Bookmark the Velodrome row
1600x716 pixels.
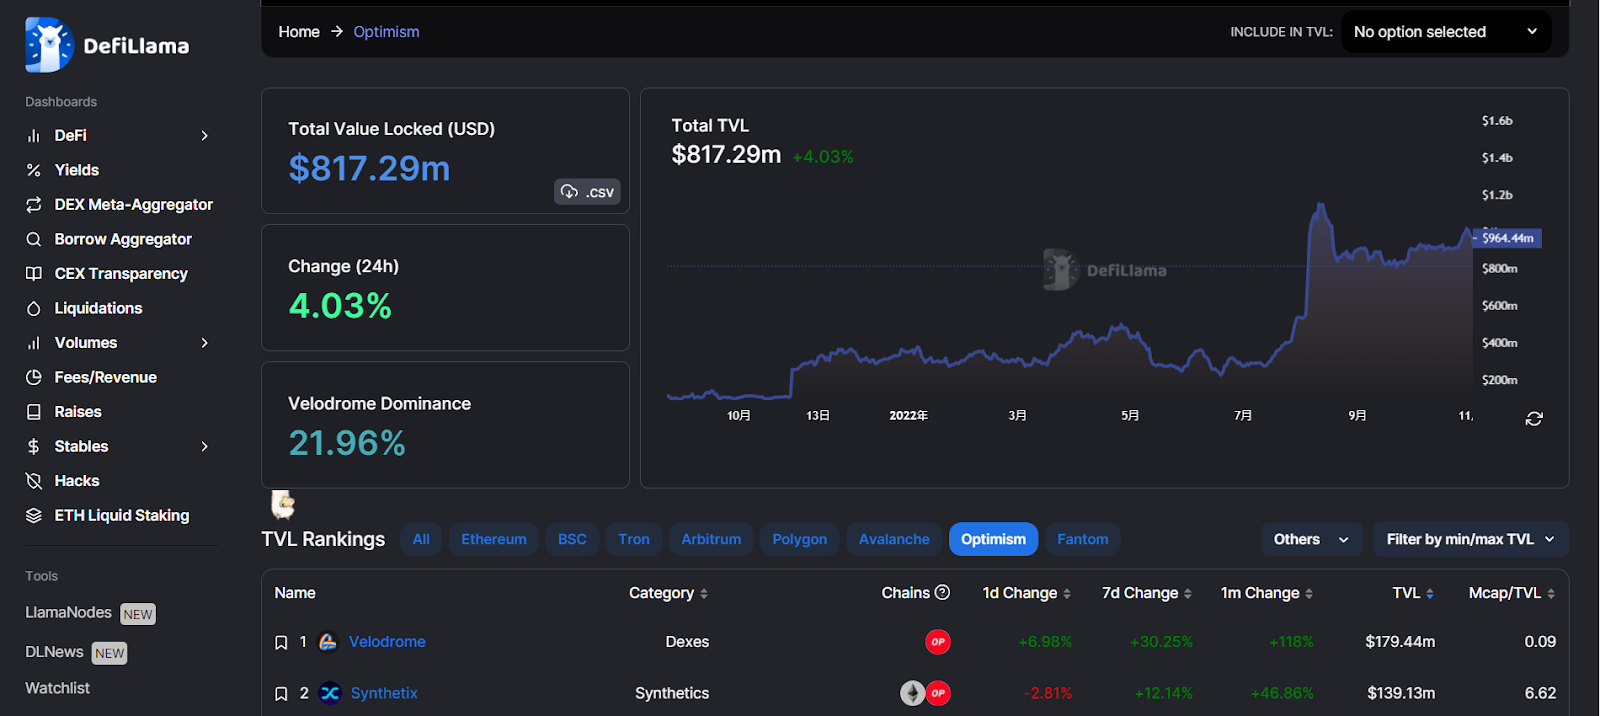tap(281, 643)
